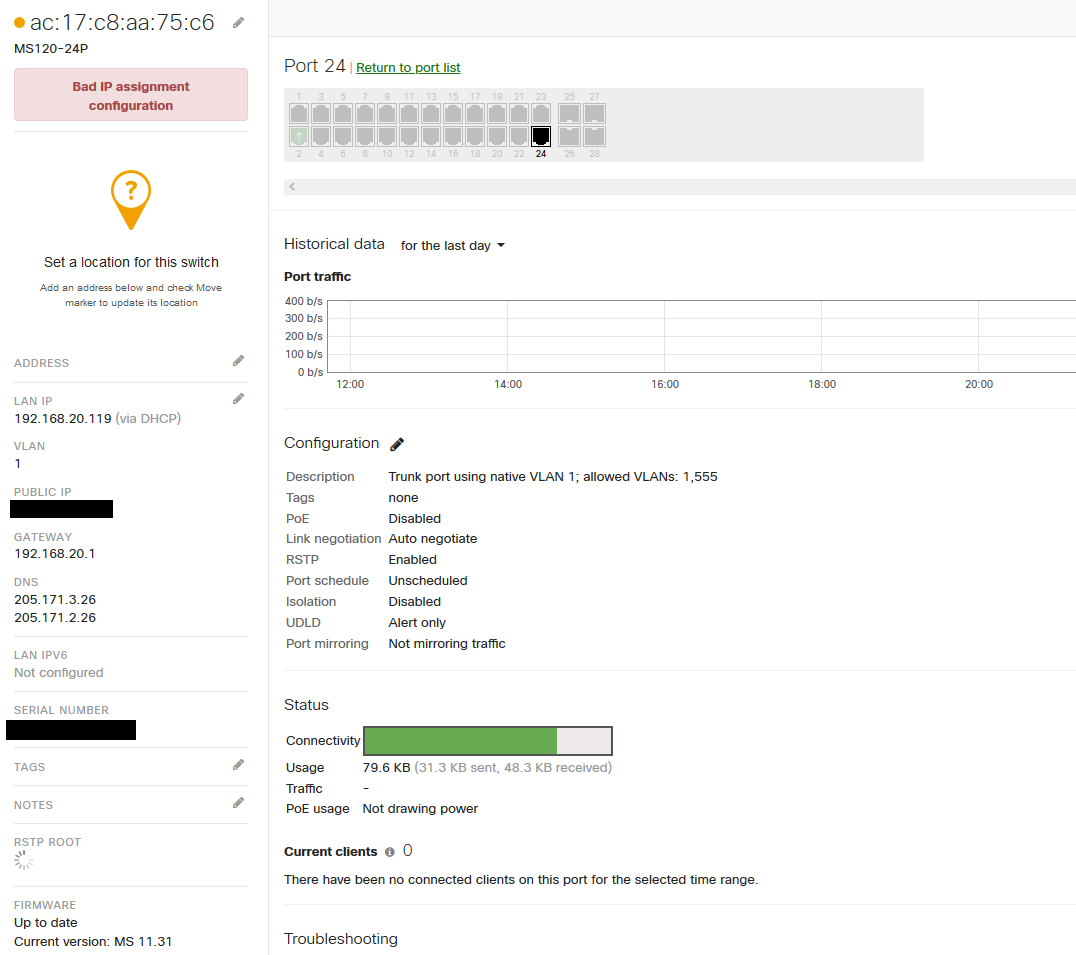This screenshot has width=1076, height=955.
Task: Edit the LAN IP settings
Action: [x=238, y=397]
